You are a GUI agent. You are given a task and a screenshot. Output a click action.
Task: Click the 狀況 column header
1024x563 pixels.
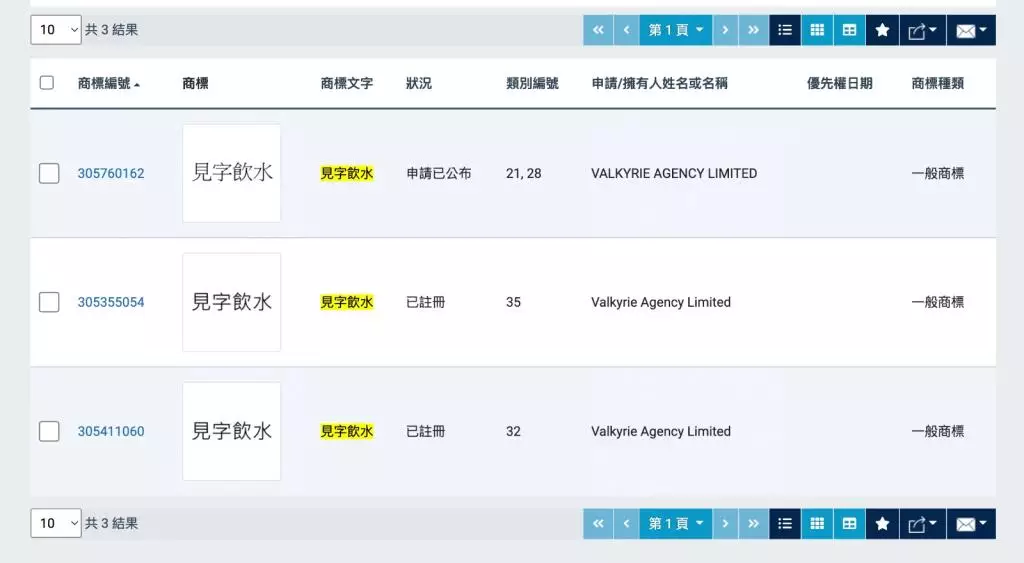(419, 84)
